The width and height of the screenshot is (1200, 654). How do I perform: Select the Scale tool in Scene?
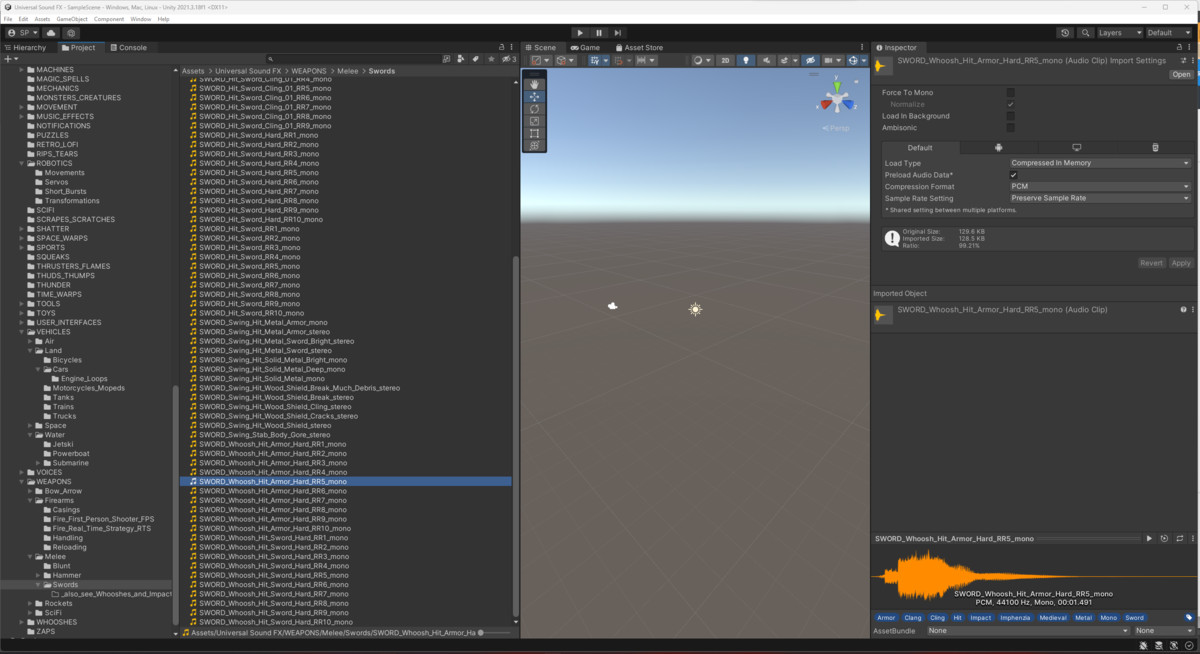point(535,121)
